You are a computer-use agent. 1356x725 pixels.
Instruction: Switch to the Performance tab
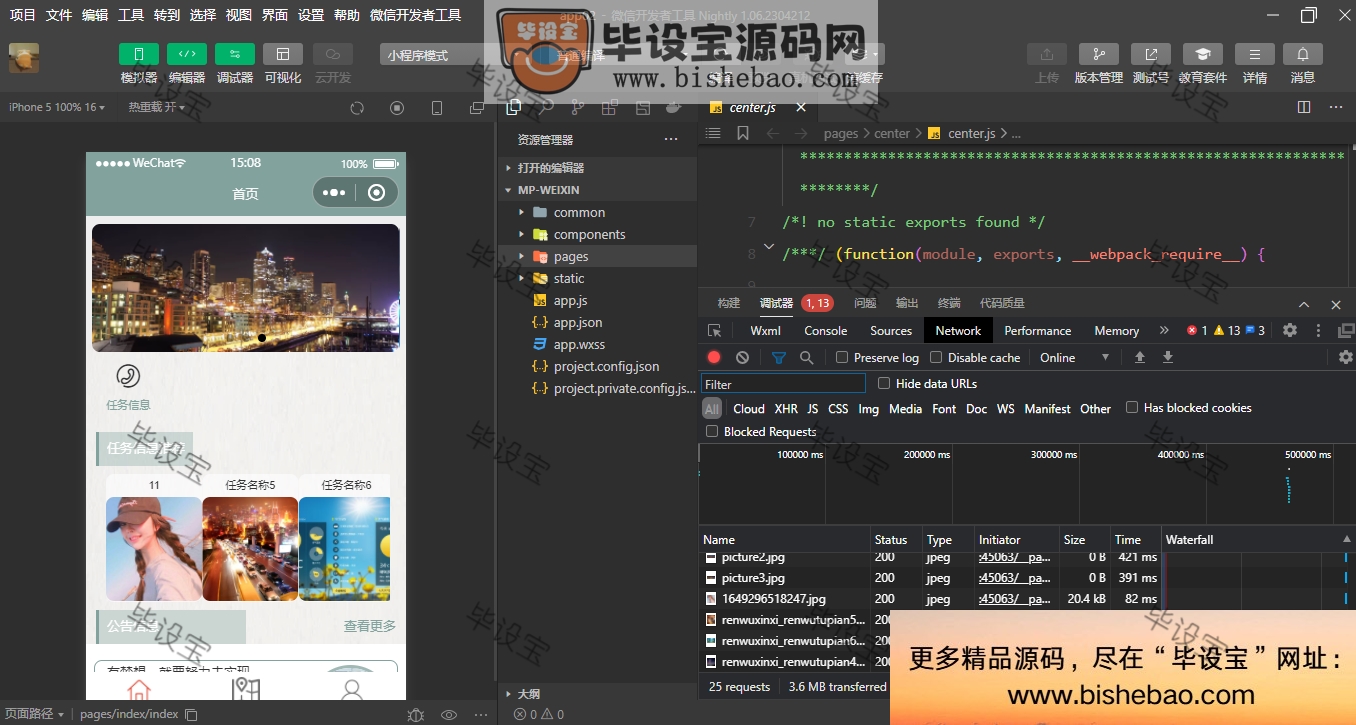(x=1037, y=330)
